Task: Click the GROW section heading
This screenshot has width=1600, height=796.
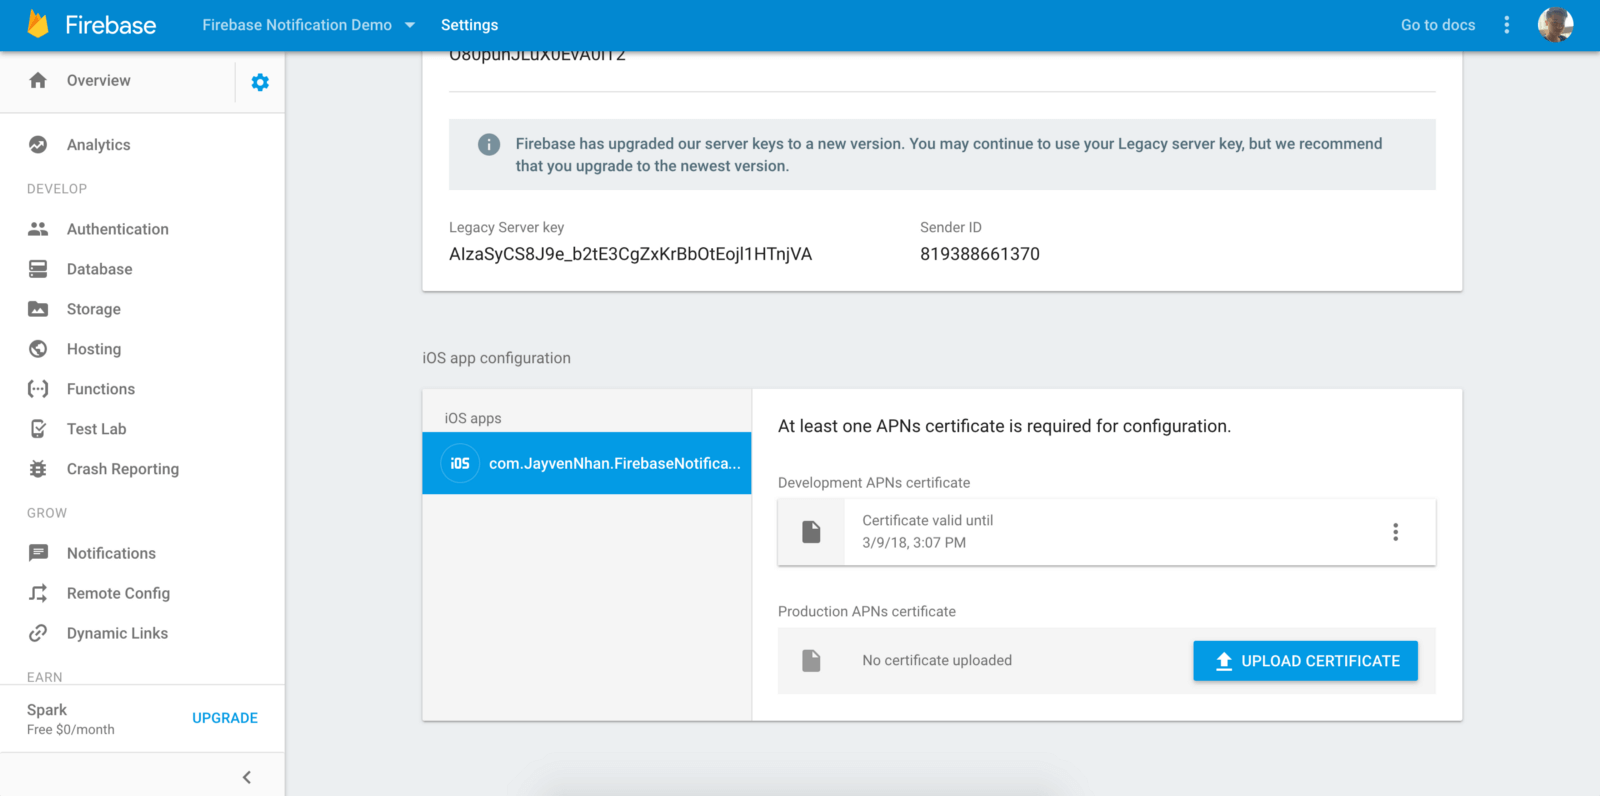Action: click(47, 513)
